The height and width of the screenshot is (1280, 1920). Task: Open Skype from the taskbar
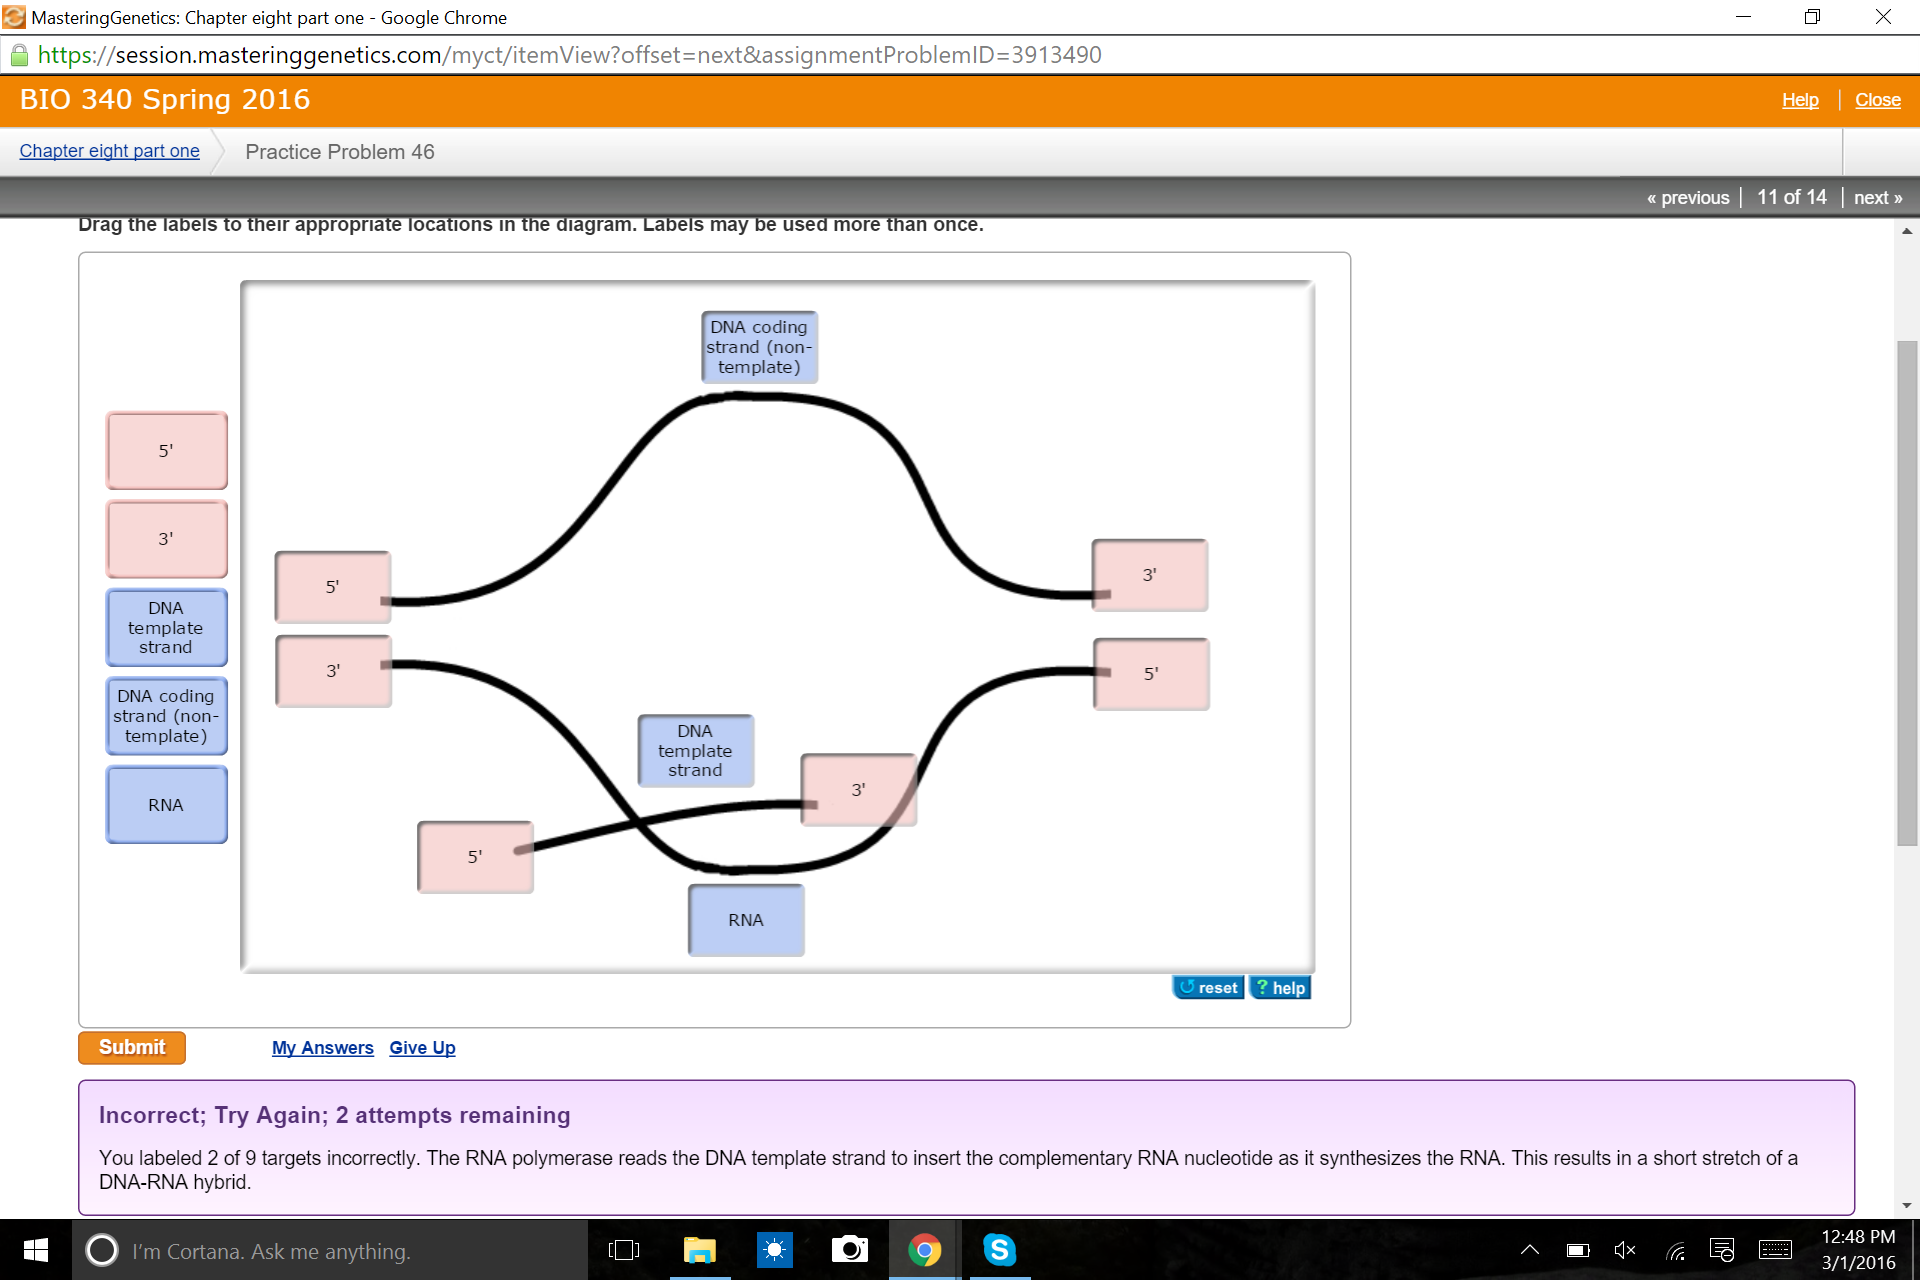tap(1000, 1250)
